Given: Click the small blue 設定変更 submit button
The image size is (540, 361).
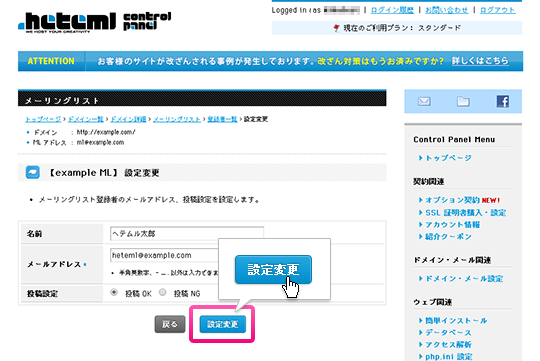Looking at the screenshot, I should coord(223,324).
